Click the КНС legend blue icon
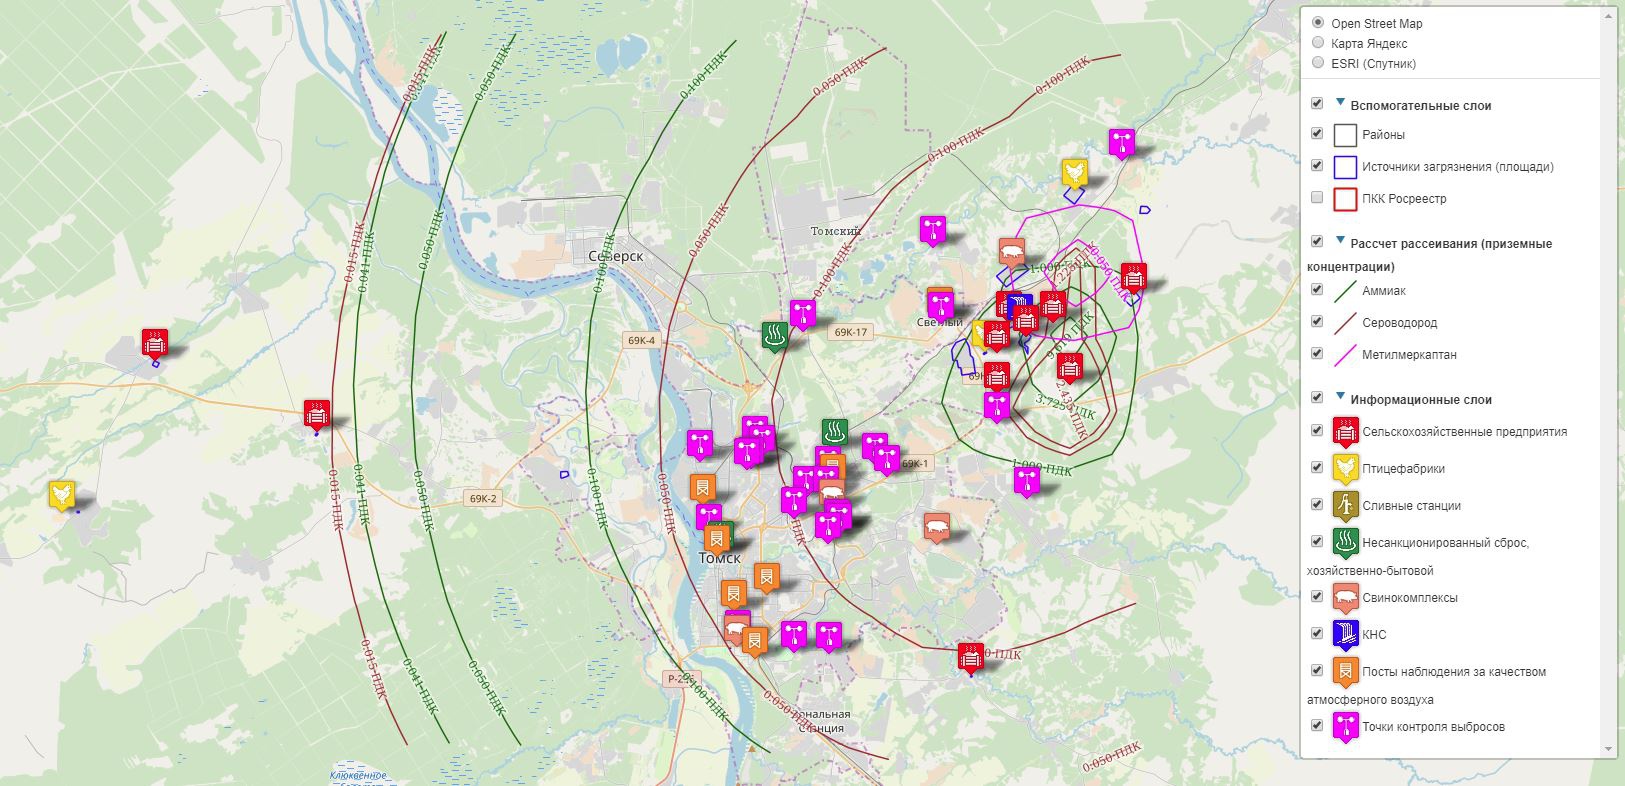Screen dimensions: 1625x786 coord(1346,636)
